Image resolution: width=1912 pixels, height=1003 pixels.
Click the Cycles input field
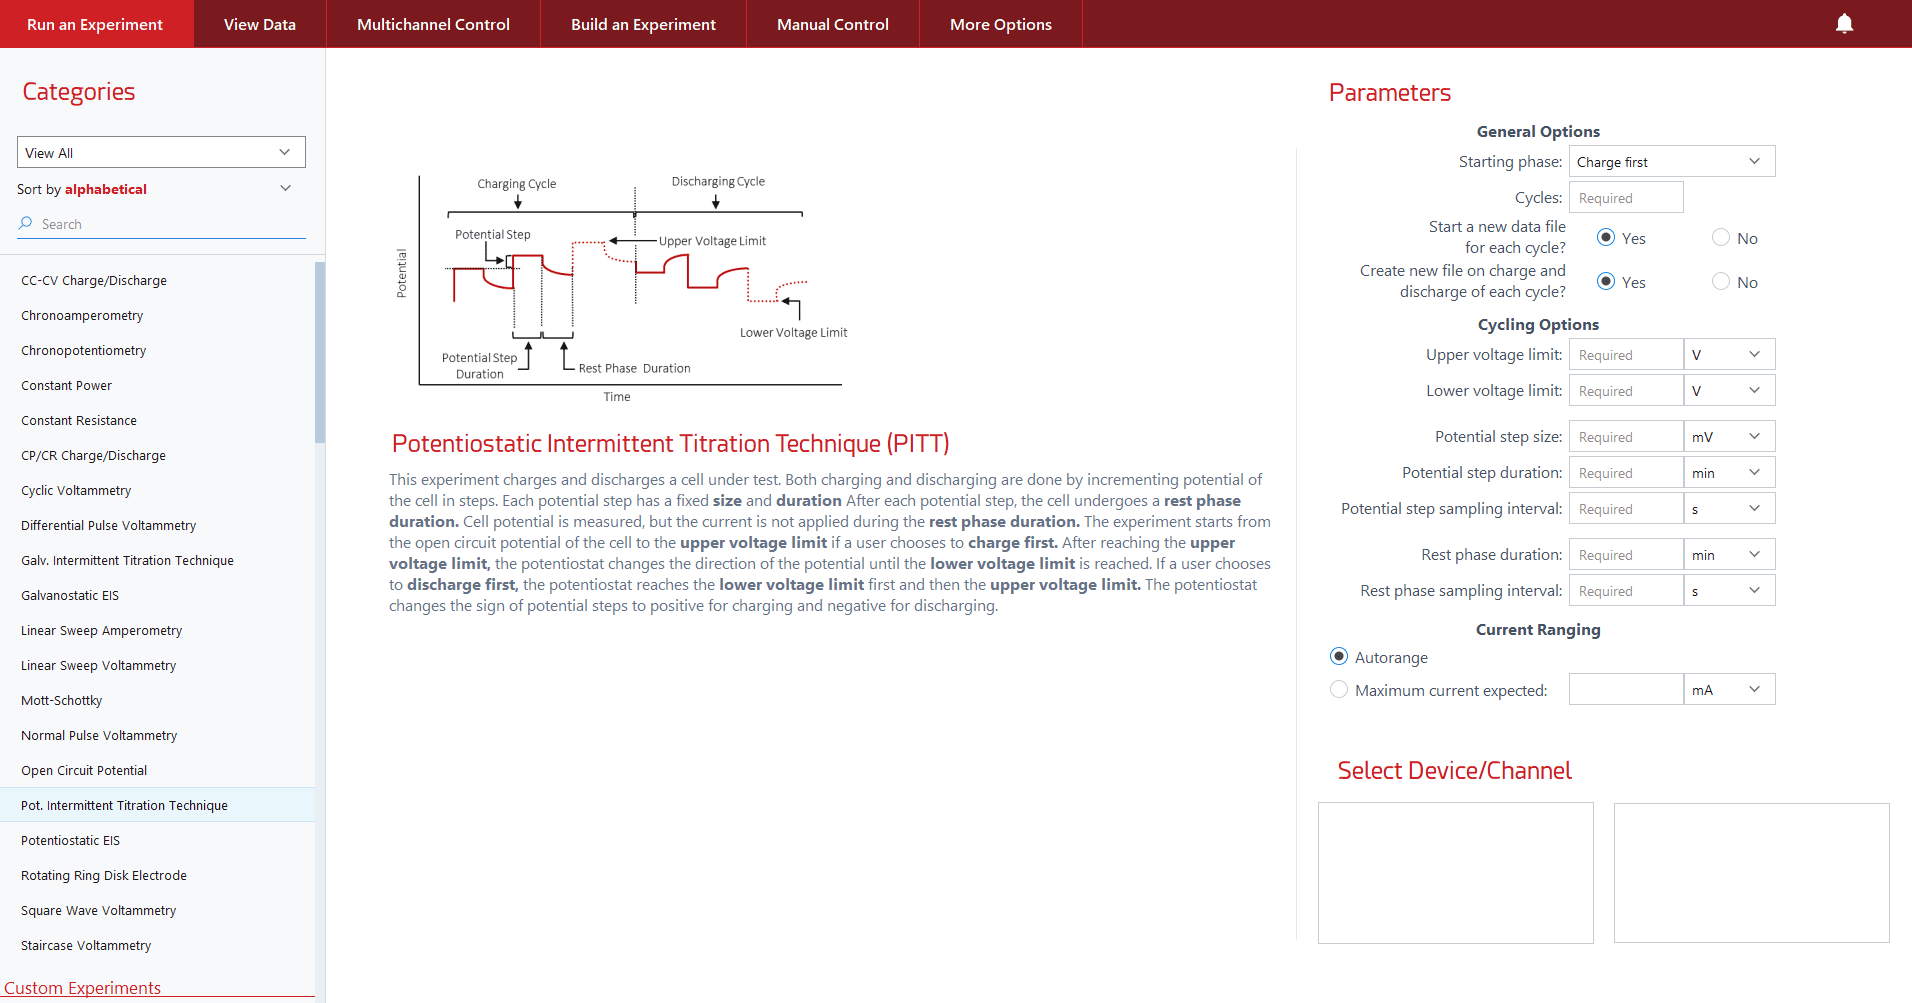[1625, 198]
